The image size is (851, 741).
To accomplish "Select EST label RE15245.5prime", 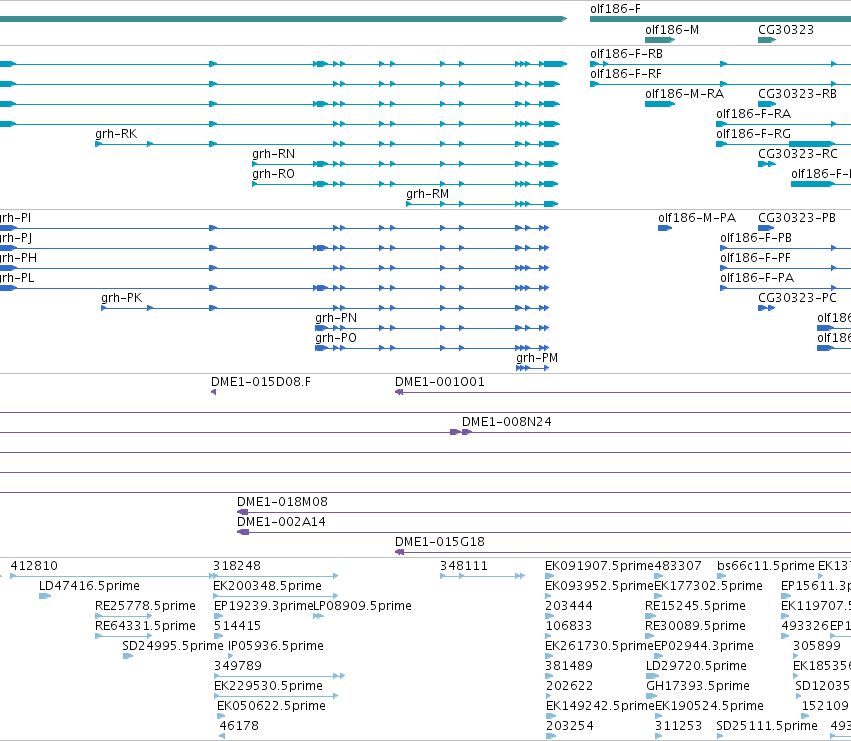I will [x=695, y=606].
